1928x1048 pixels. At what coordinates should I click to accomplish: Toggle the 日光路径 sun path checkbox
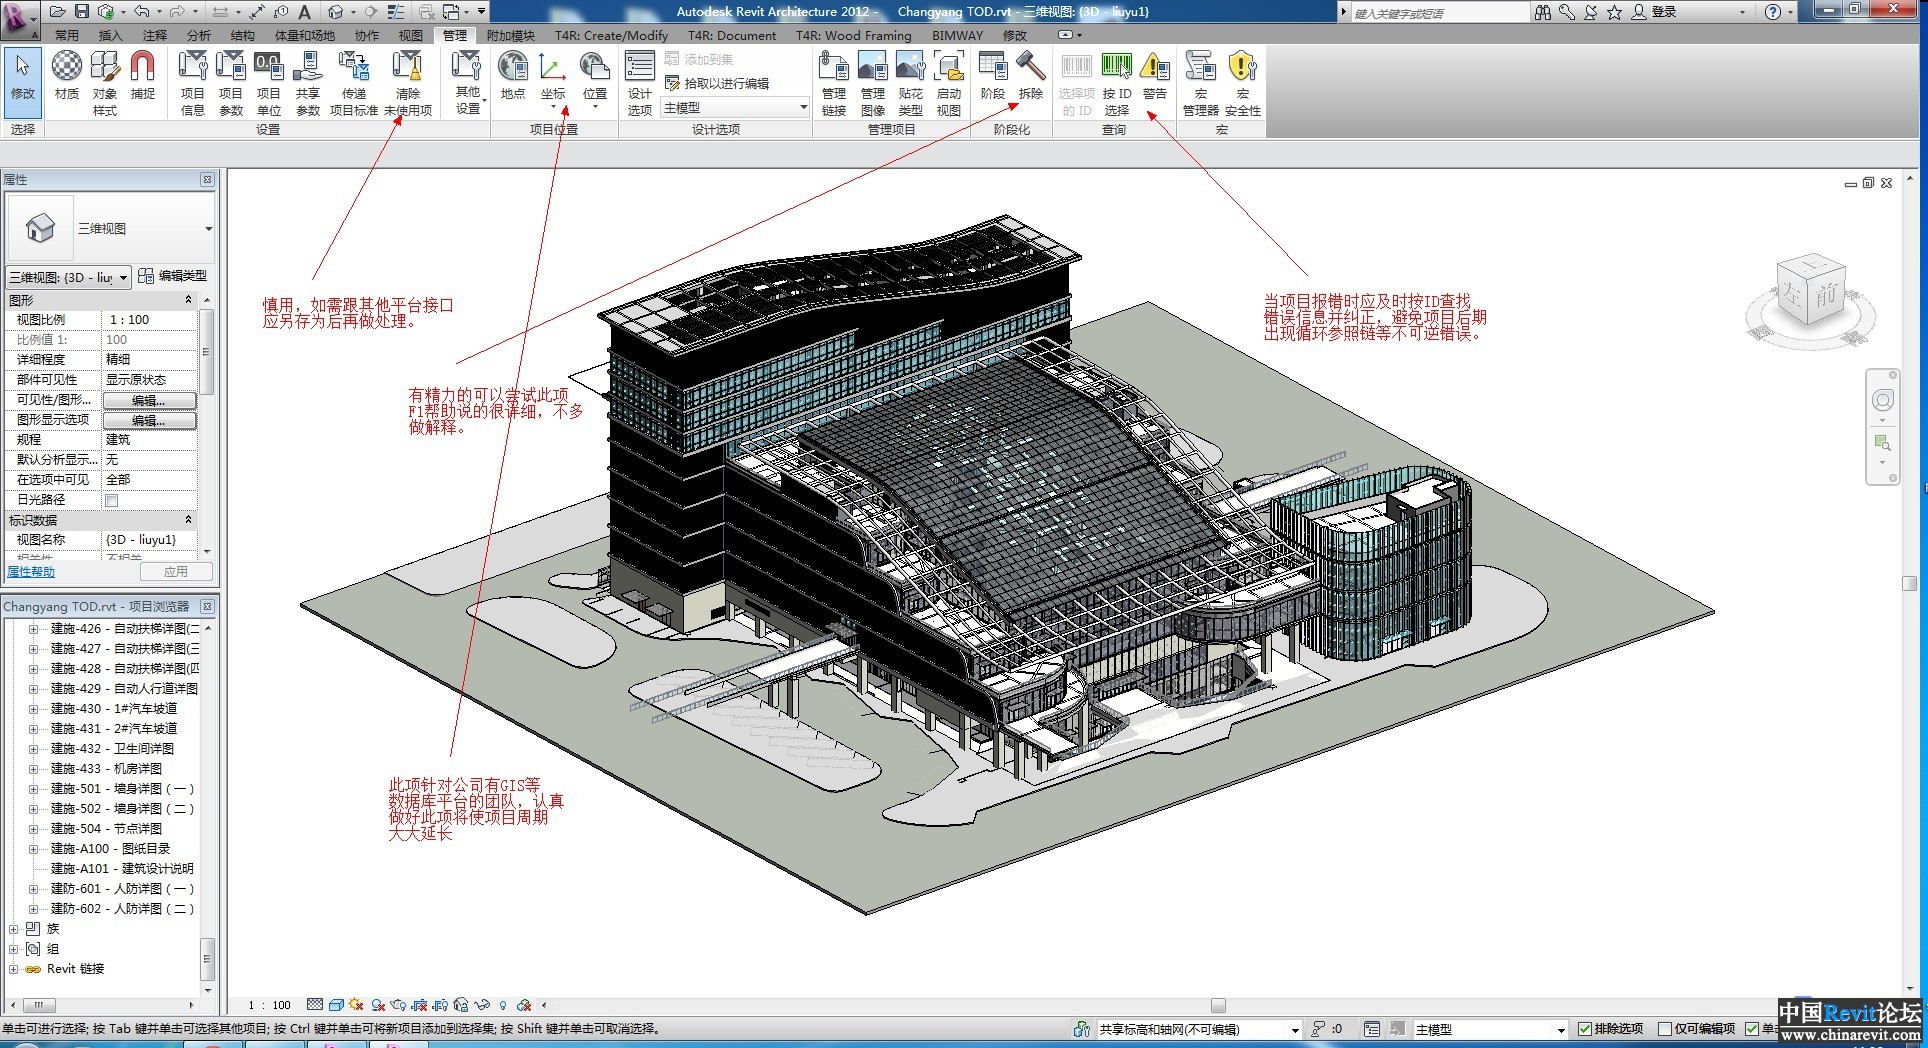(x=112, y=500)
